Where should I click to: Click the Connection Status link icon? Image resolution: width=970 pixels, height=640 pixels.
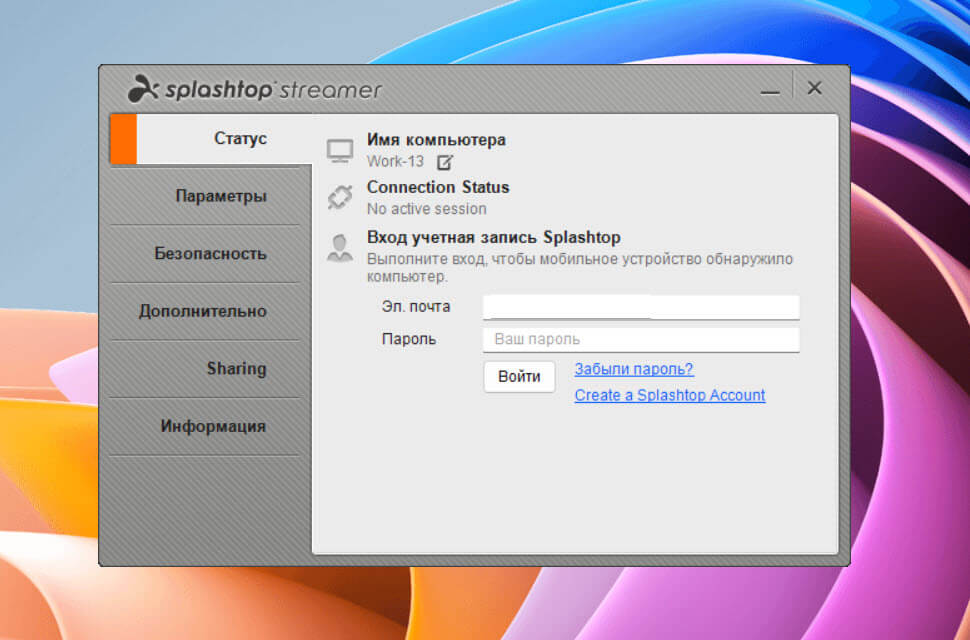point(340,197)
